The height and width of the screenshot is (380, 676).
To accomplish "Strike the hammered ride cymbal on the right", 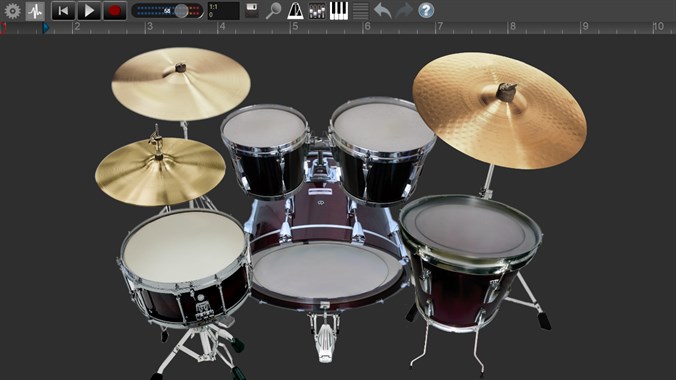I will (499, 110).
